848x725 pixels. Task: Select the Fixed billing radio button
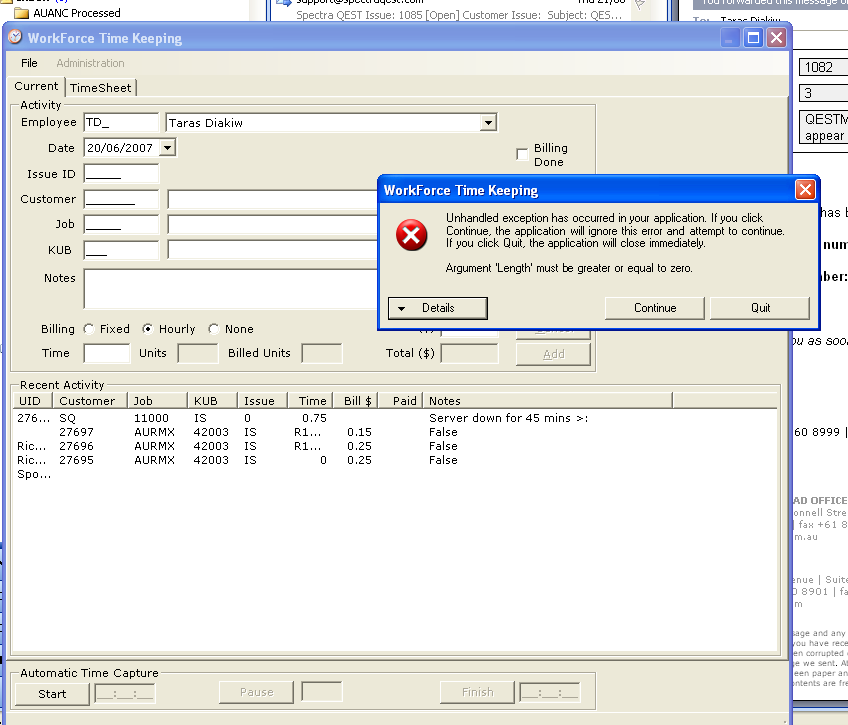90,329
